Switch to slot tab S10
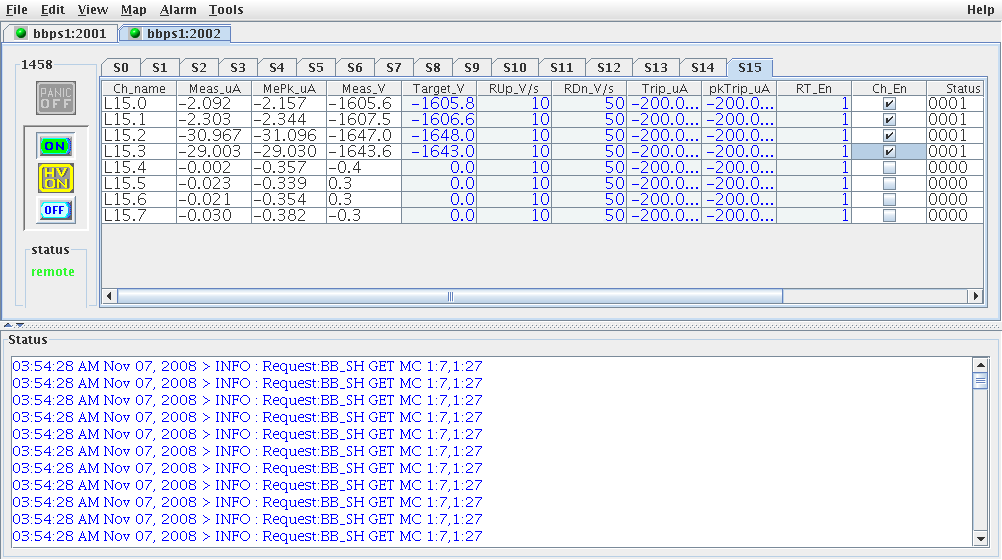 [514, 68]
